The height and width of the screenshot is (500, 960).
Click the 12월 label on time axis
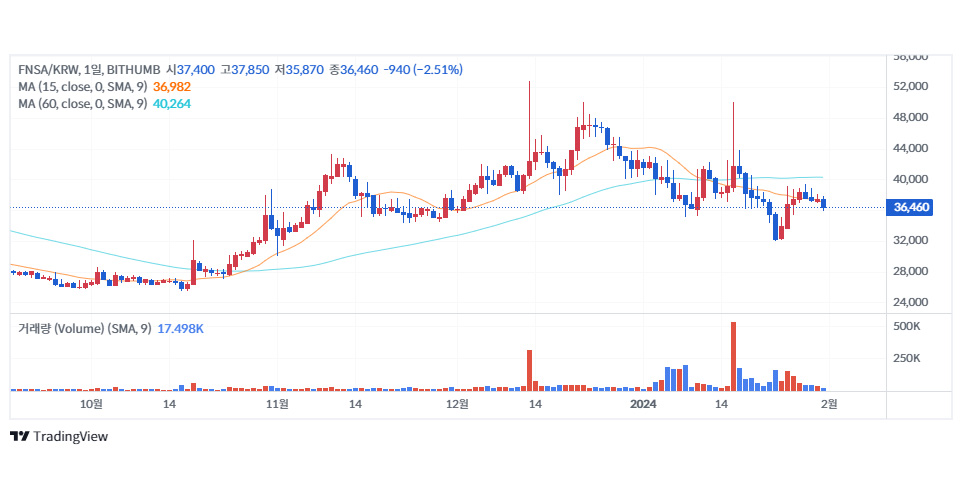[x=457, y=404]
